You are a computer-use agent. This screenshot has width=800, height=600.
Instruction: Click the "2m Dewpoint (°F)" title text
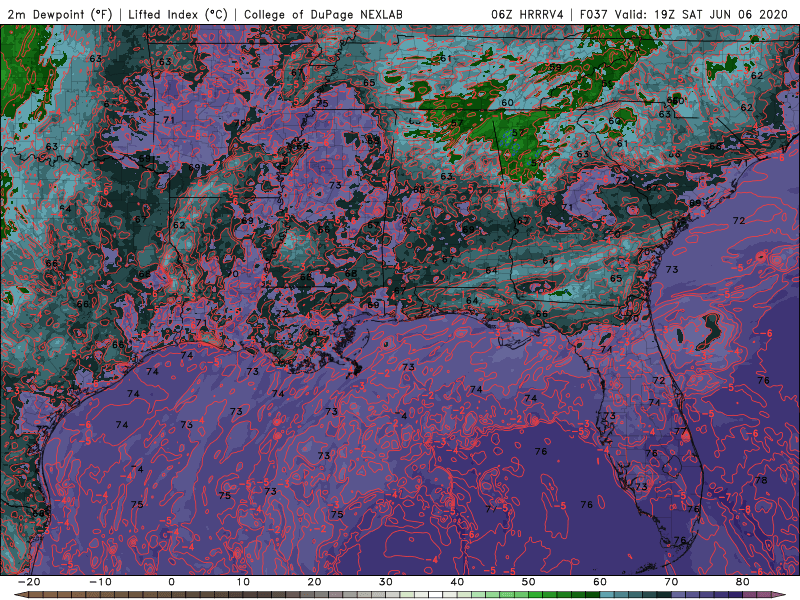(59, 14)
